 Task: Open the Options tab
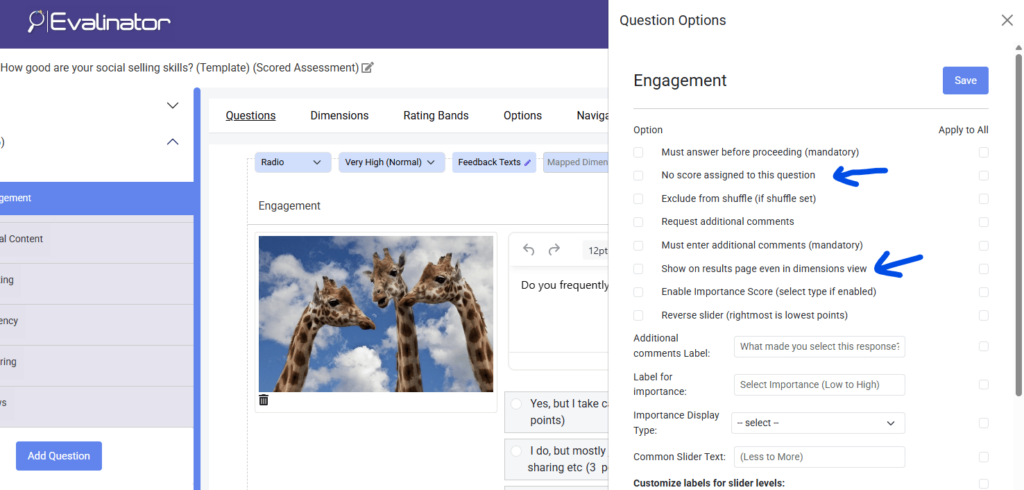pyautogui.click(x=522, y=116)
